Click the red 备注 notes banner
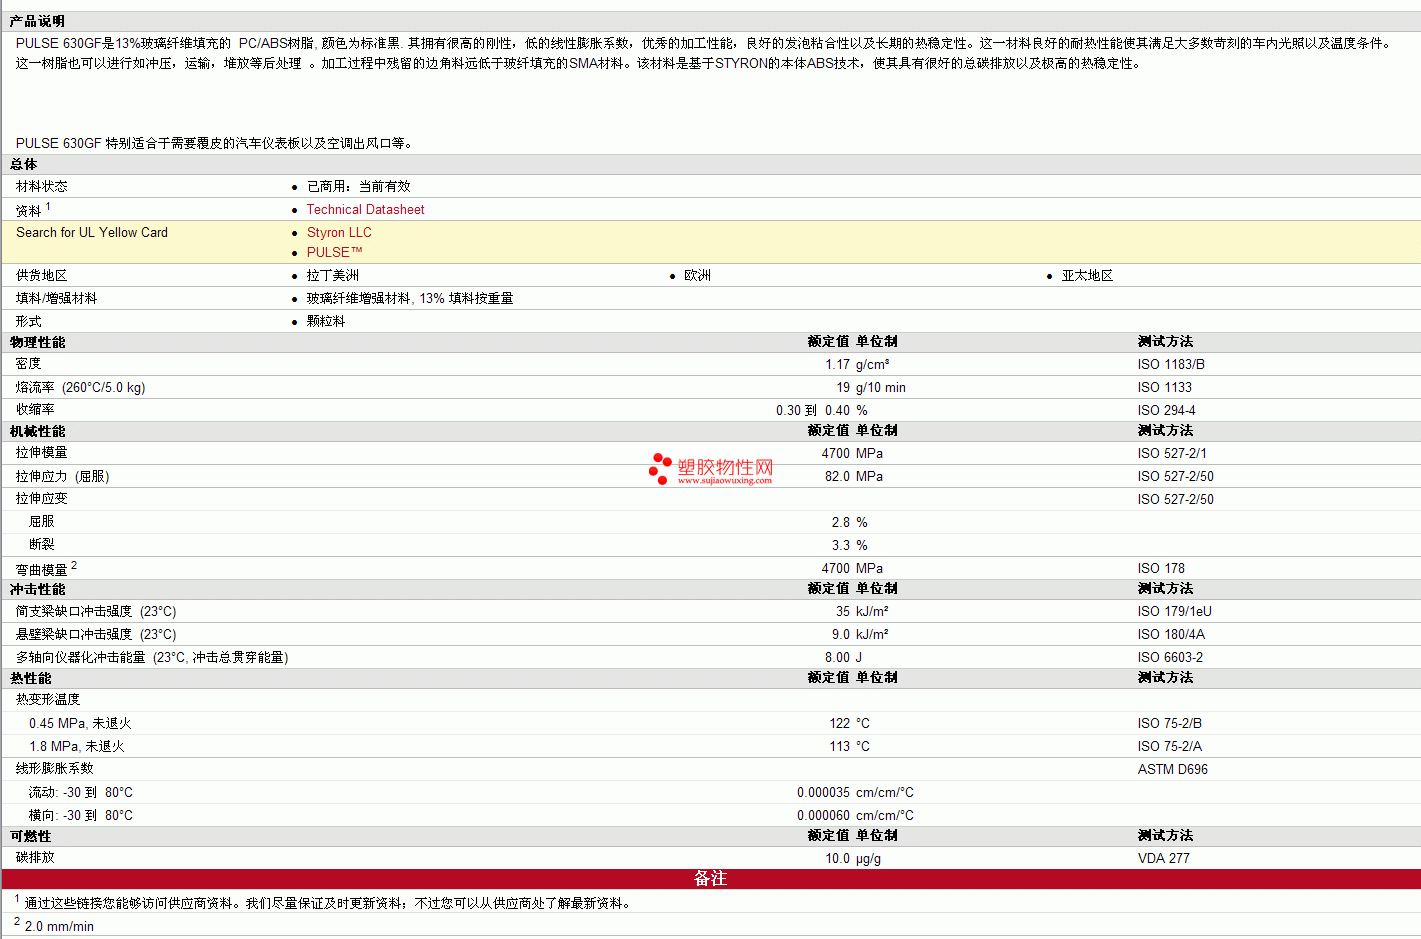Screen dimensions: 1421x939 coord(711,879)
